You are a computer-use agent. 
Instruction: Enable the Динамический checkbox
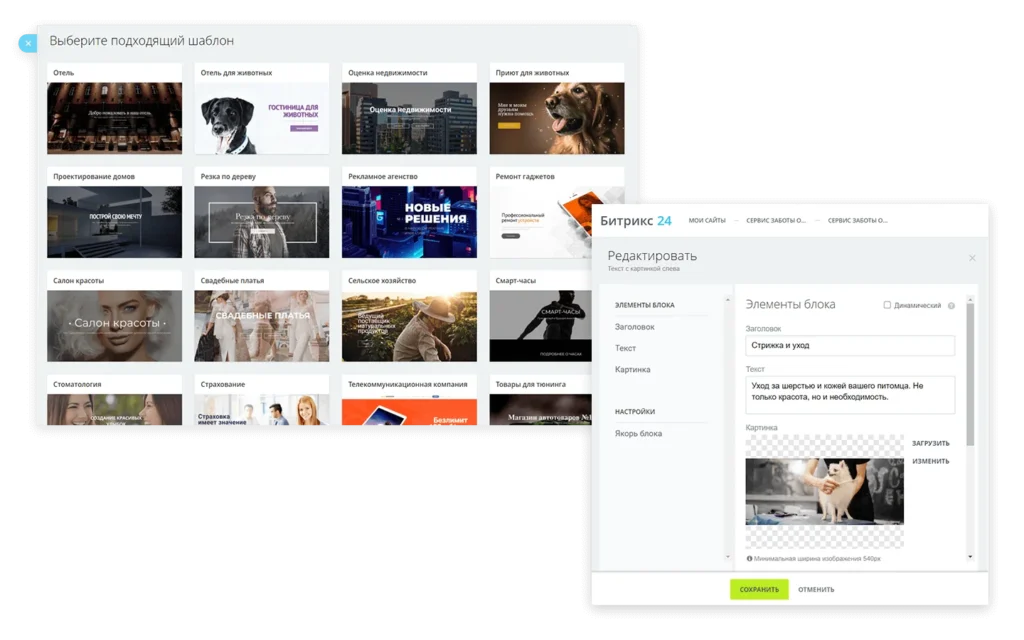click(x=887, y=305)
